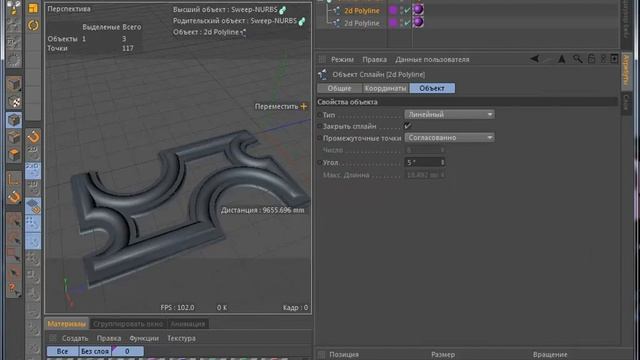Click the question mark arrow tool icon

(x=14, y=290)
